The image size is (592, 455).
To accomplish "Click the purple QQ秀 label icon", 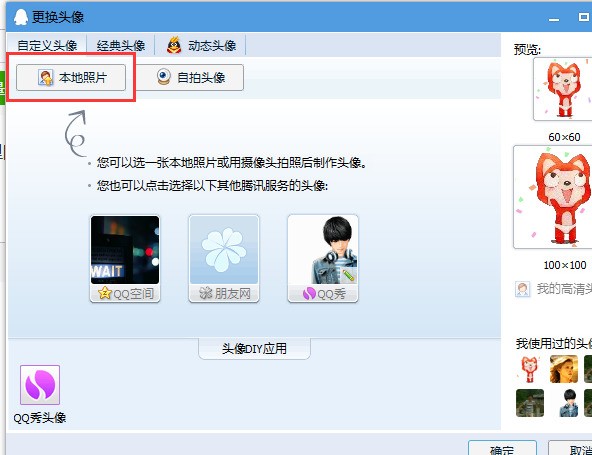I will 309,293.
